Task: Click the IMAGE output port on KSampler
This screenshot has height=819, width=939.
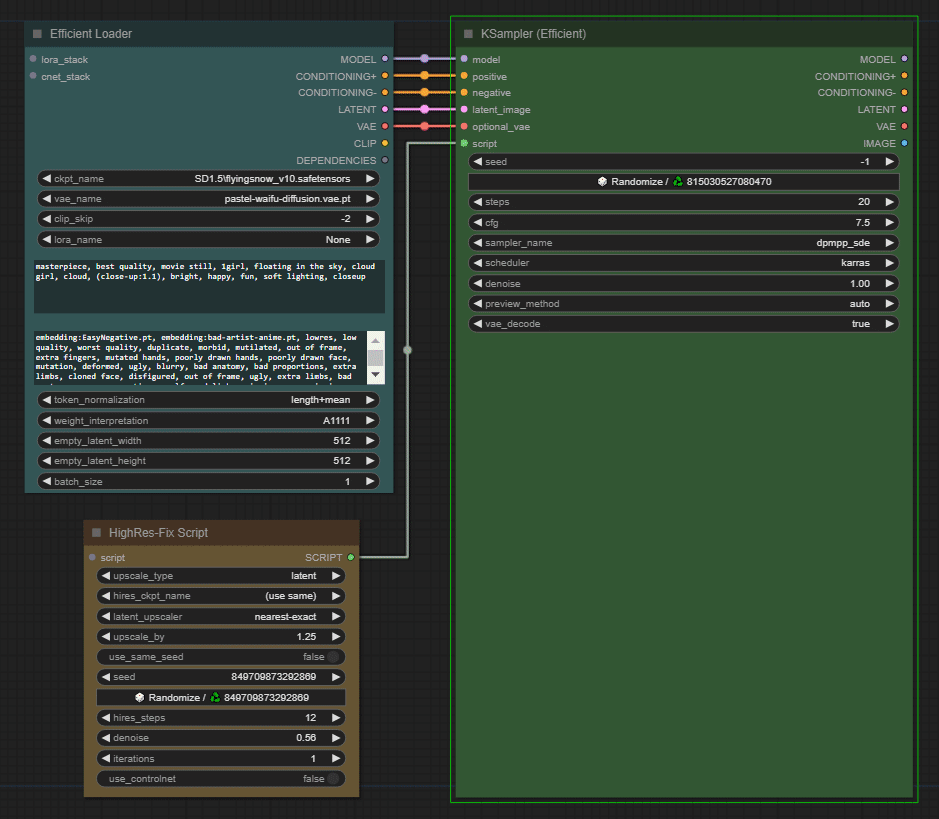Action: [904, 143]
